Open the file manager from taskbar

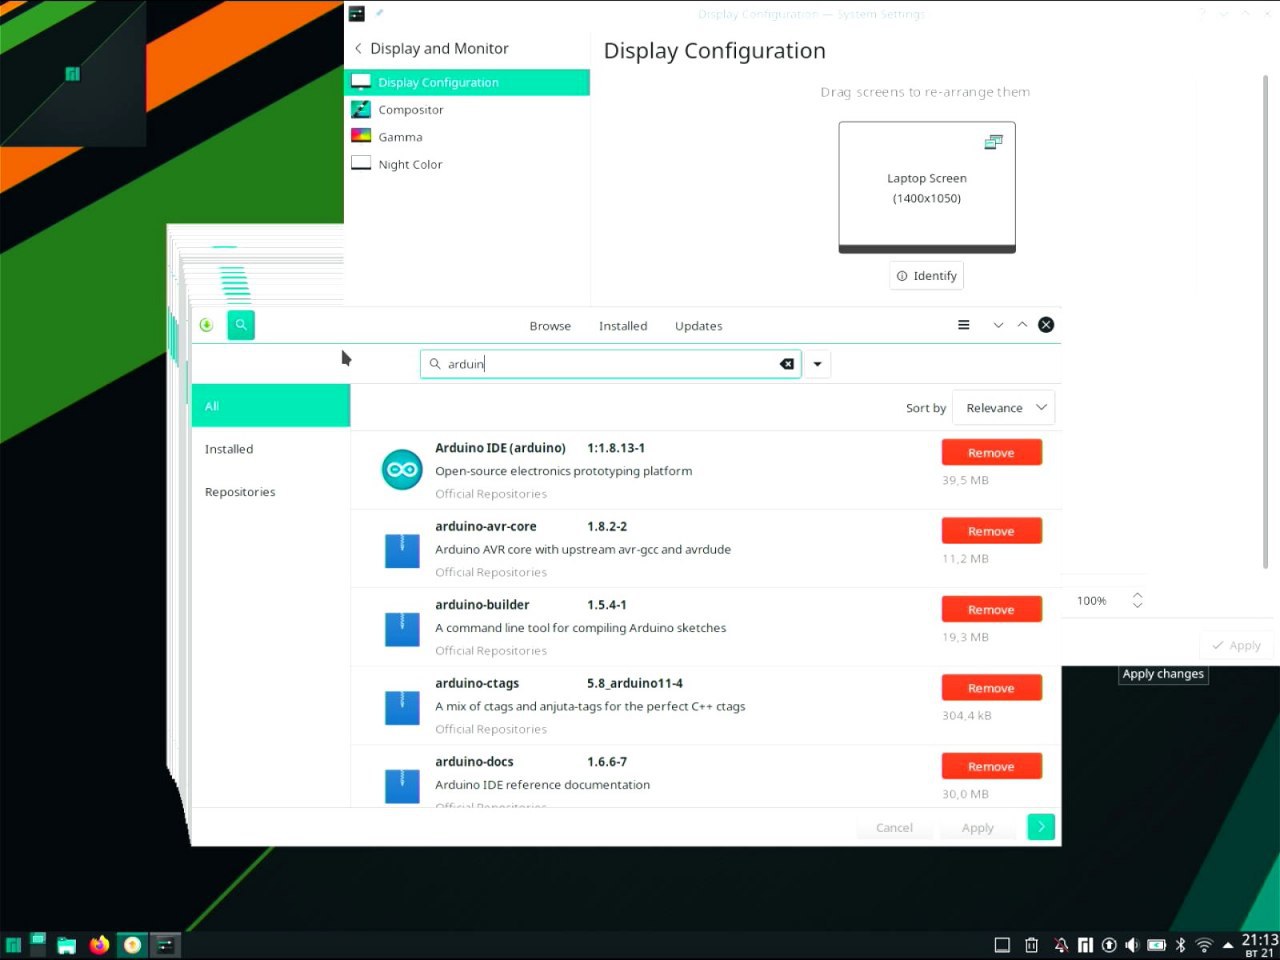point(67,945)
